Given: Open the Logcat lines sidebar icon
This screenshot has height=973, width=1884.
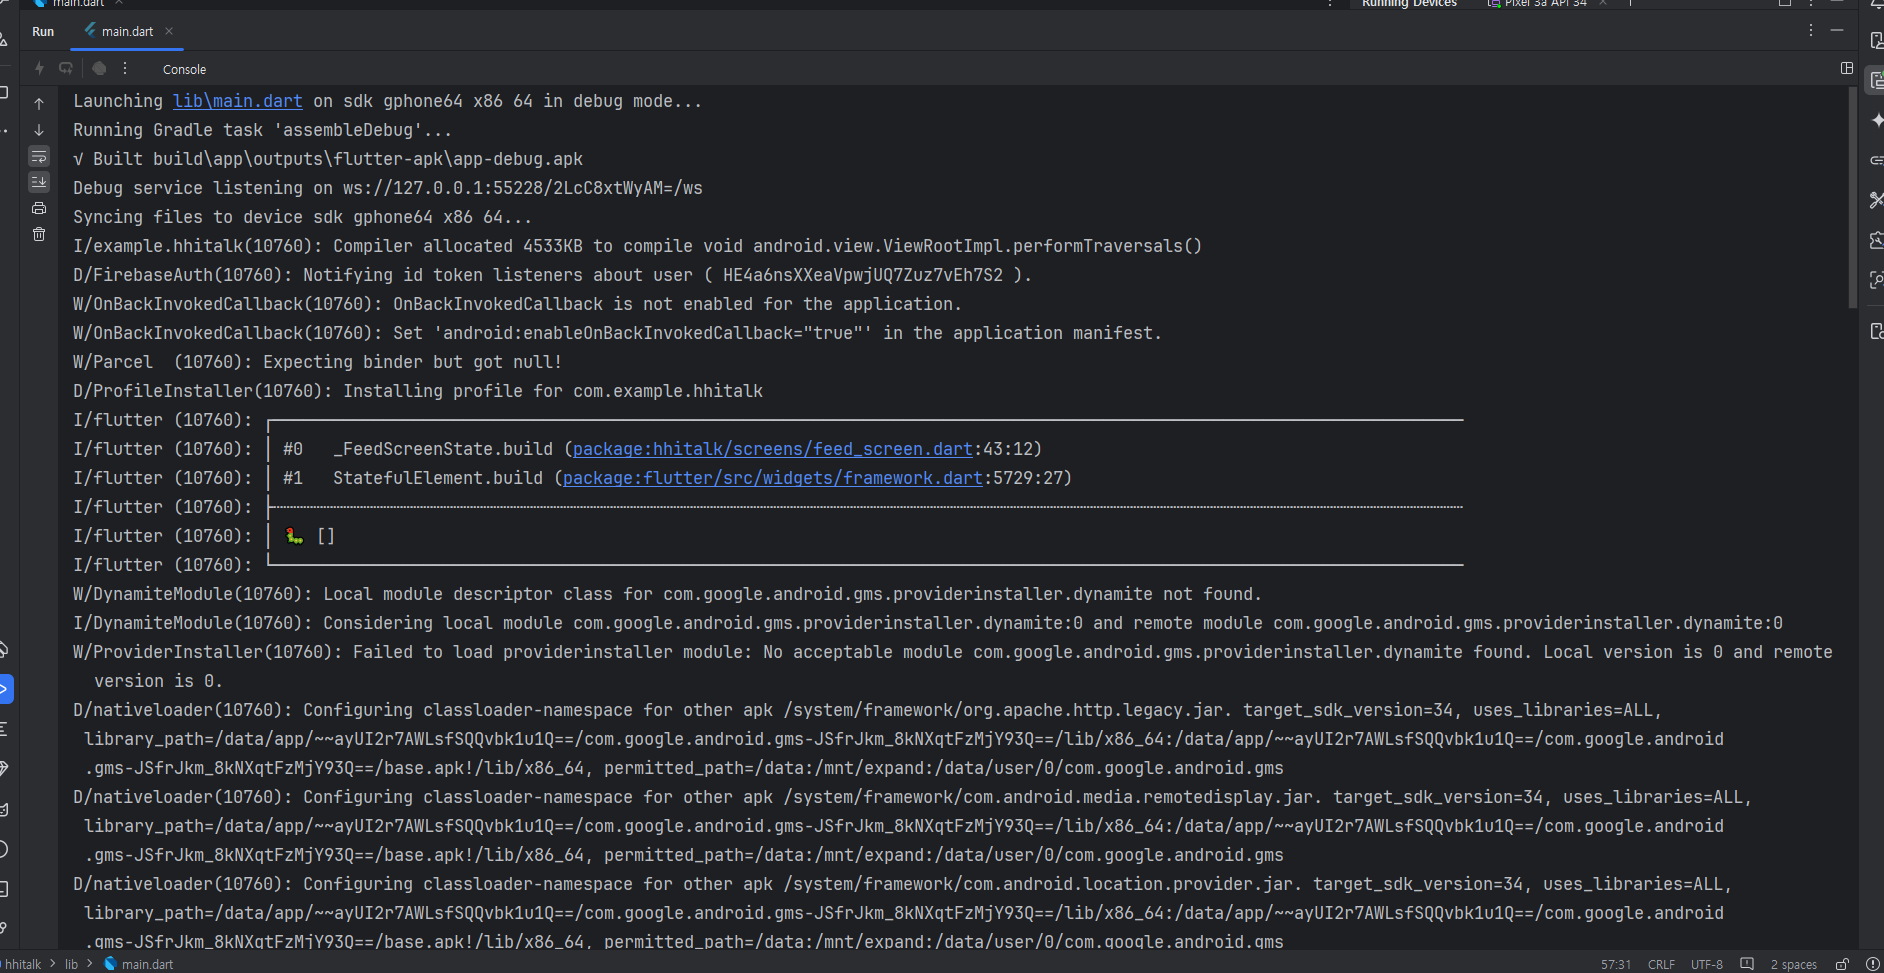Looking at the screenshot, I should click(x=4, y=729).
